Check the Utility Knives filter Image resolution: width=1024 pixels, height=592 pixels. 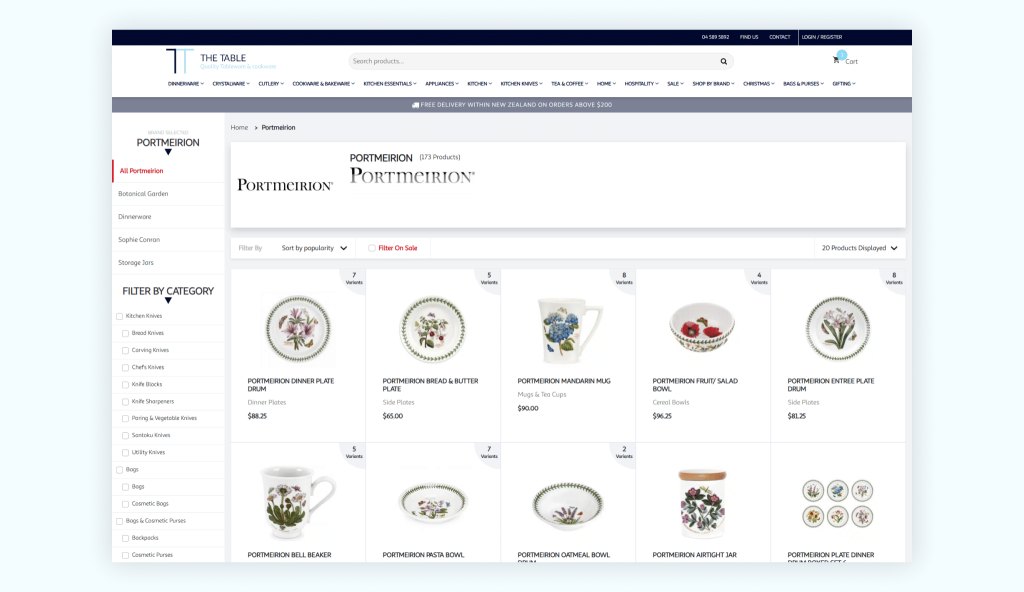pos(125,452)
